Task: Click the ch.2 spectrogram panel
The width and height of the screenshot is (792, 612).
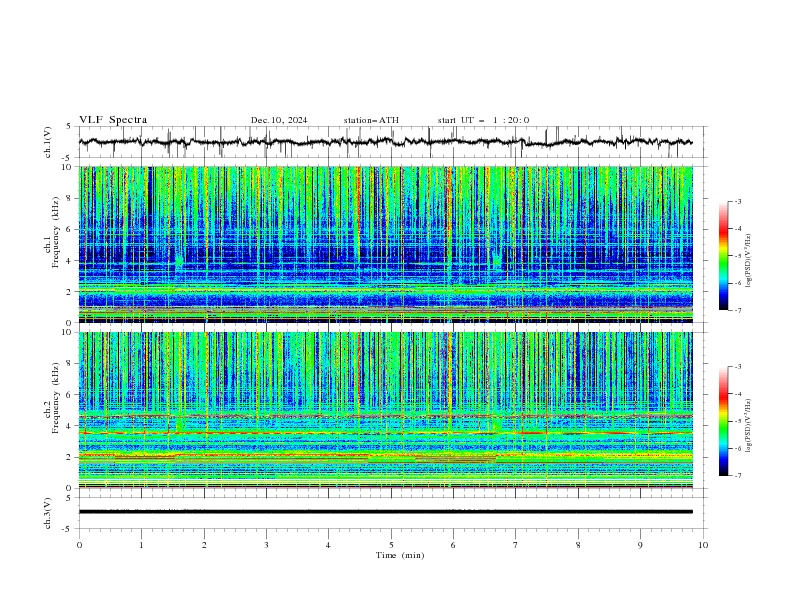Action: (x=386, y=410)
